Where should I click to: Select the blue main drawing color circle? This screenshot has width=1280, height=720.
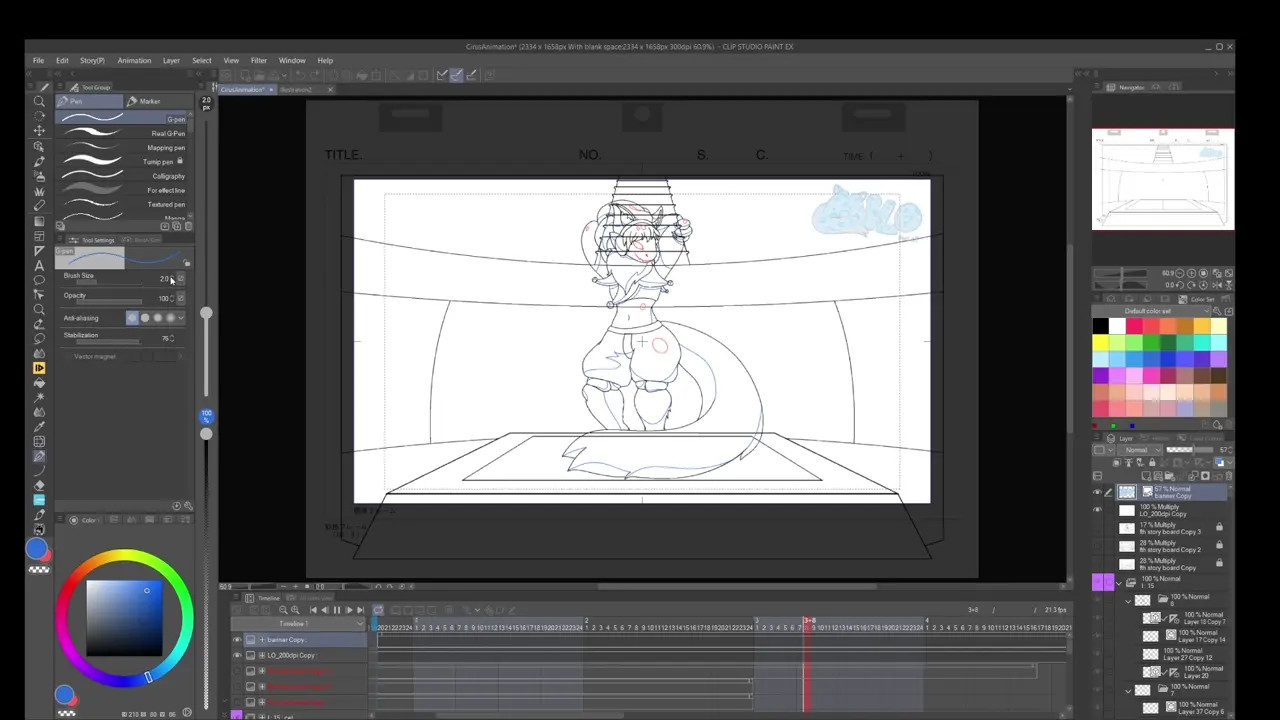coord(36,549)
